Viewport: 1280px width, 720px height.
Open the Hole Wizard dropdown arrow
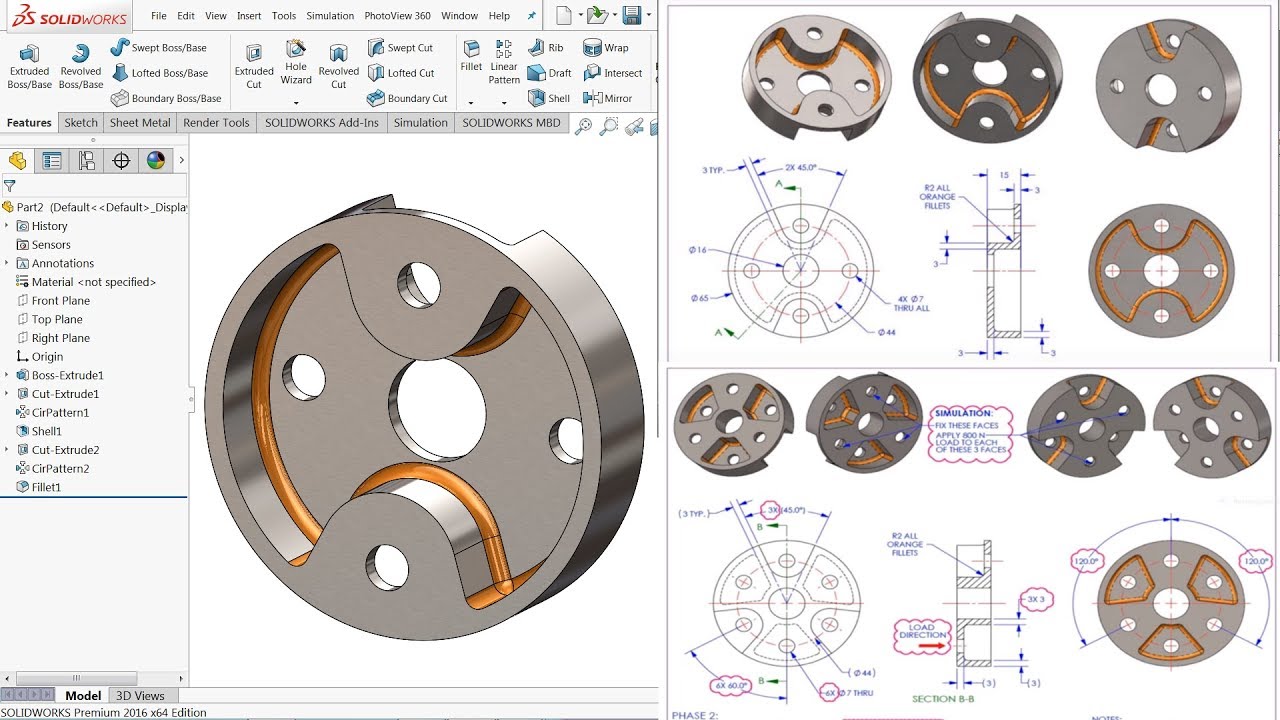tap(296, 102)
